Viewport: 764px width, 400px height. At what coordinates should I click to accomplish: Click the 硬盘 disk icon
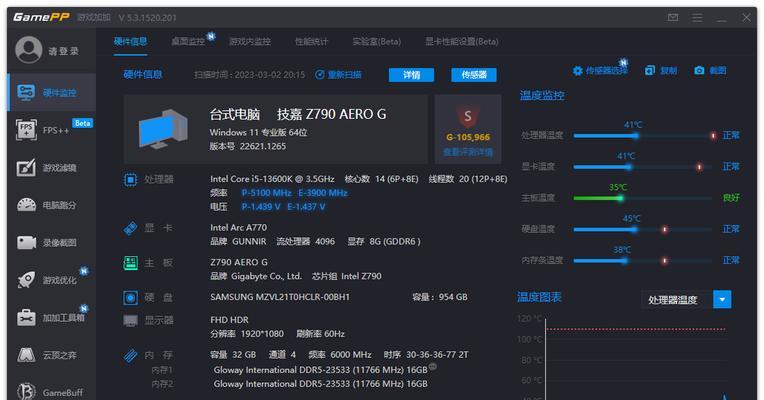(130, 298)
